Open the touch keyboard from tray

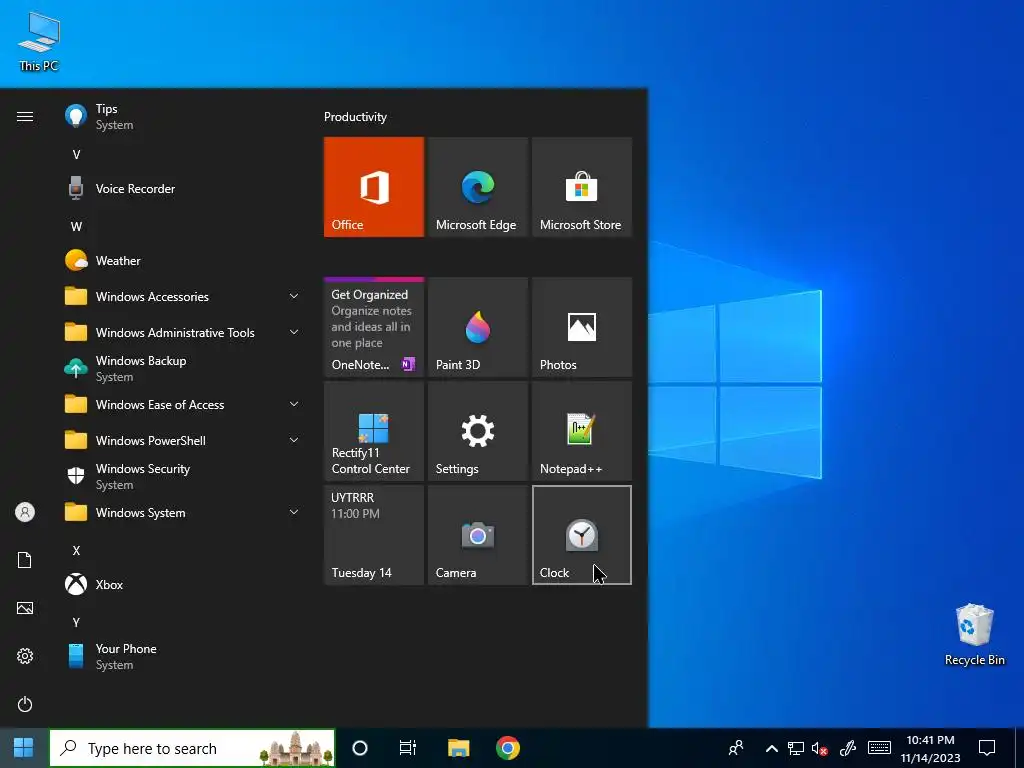click(879, 748)
